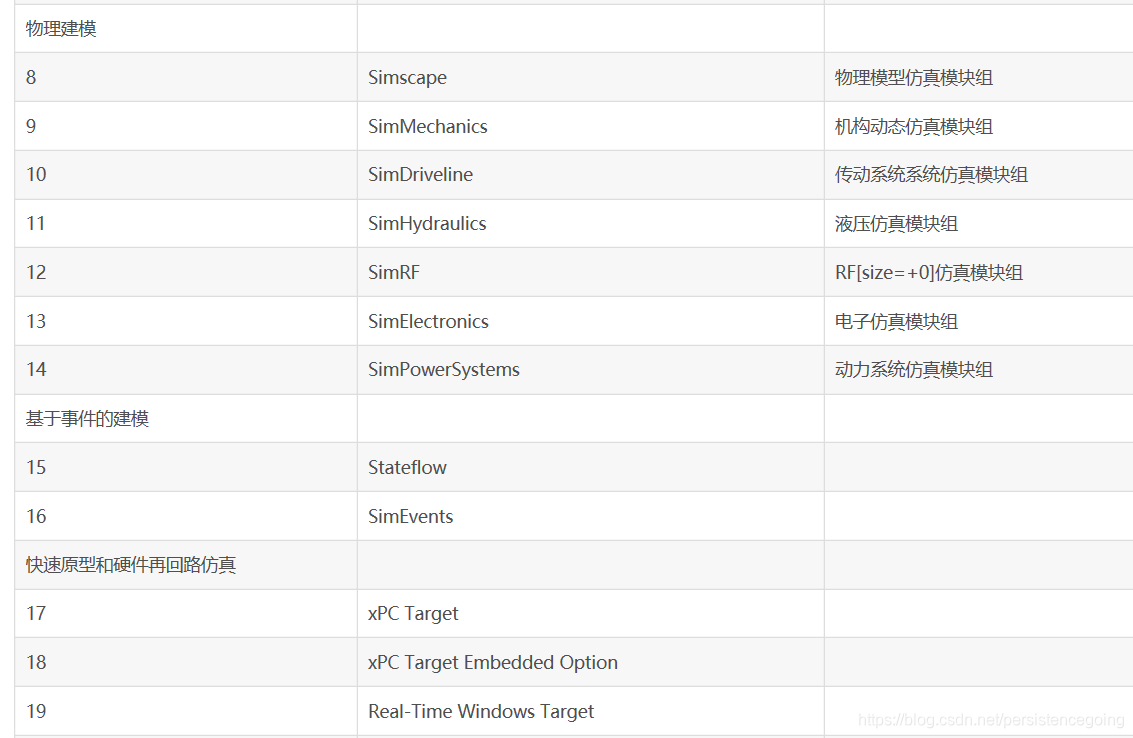Select xPC Target Embedded Option row
This screenshot has width=1133, height=738.
coord(574,662)
